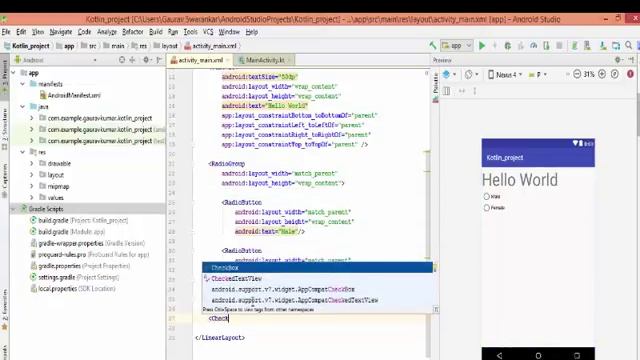Open the Android profiler gauge icon

point(533,46)
